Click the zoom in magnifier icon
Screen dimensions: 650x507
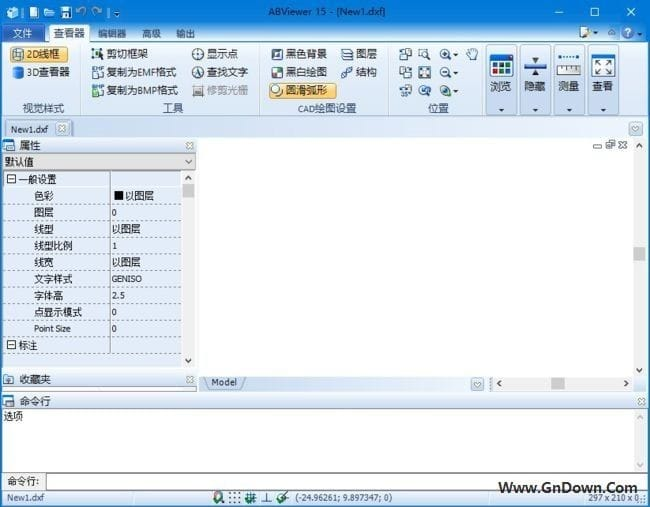pos(445,54)
